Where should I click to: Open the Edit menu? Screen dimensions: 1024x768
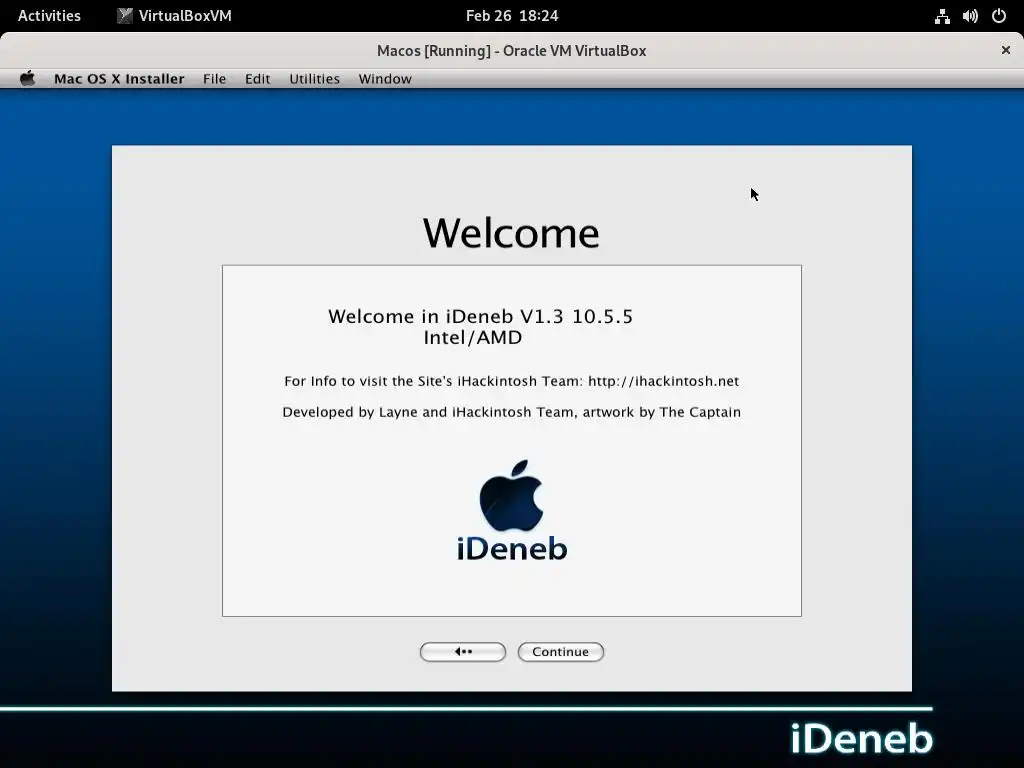pos(257,79)
